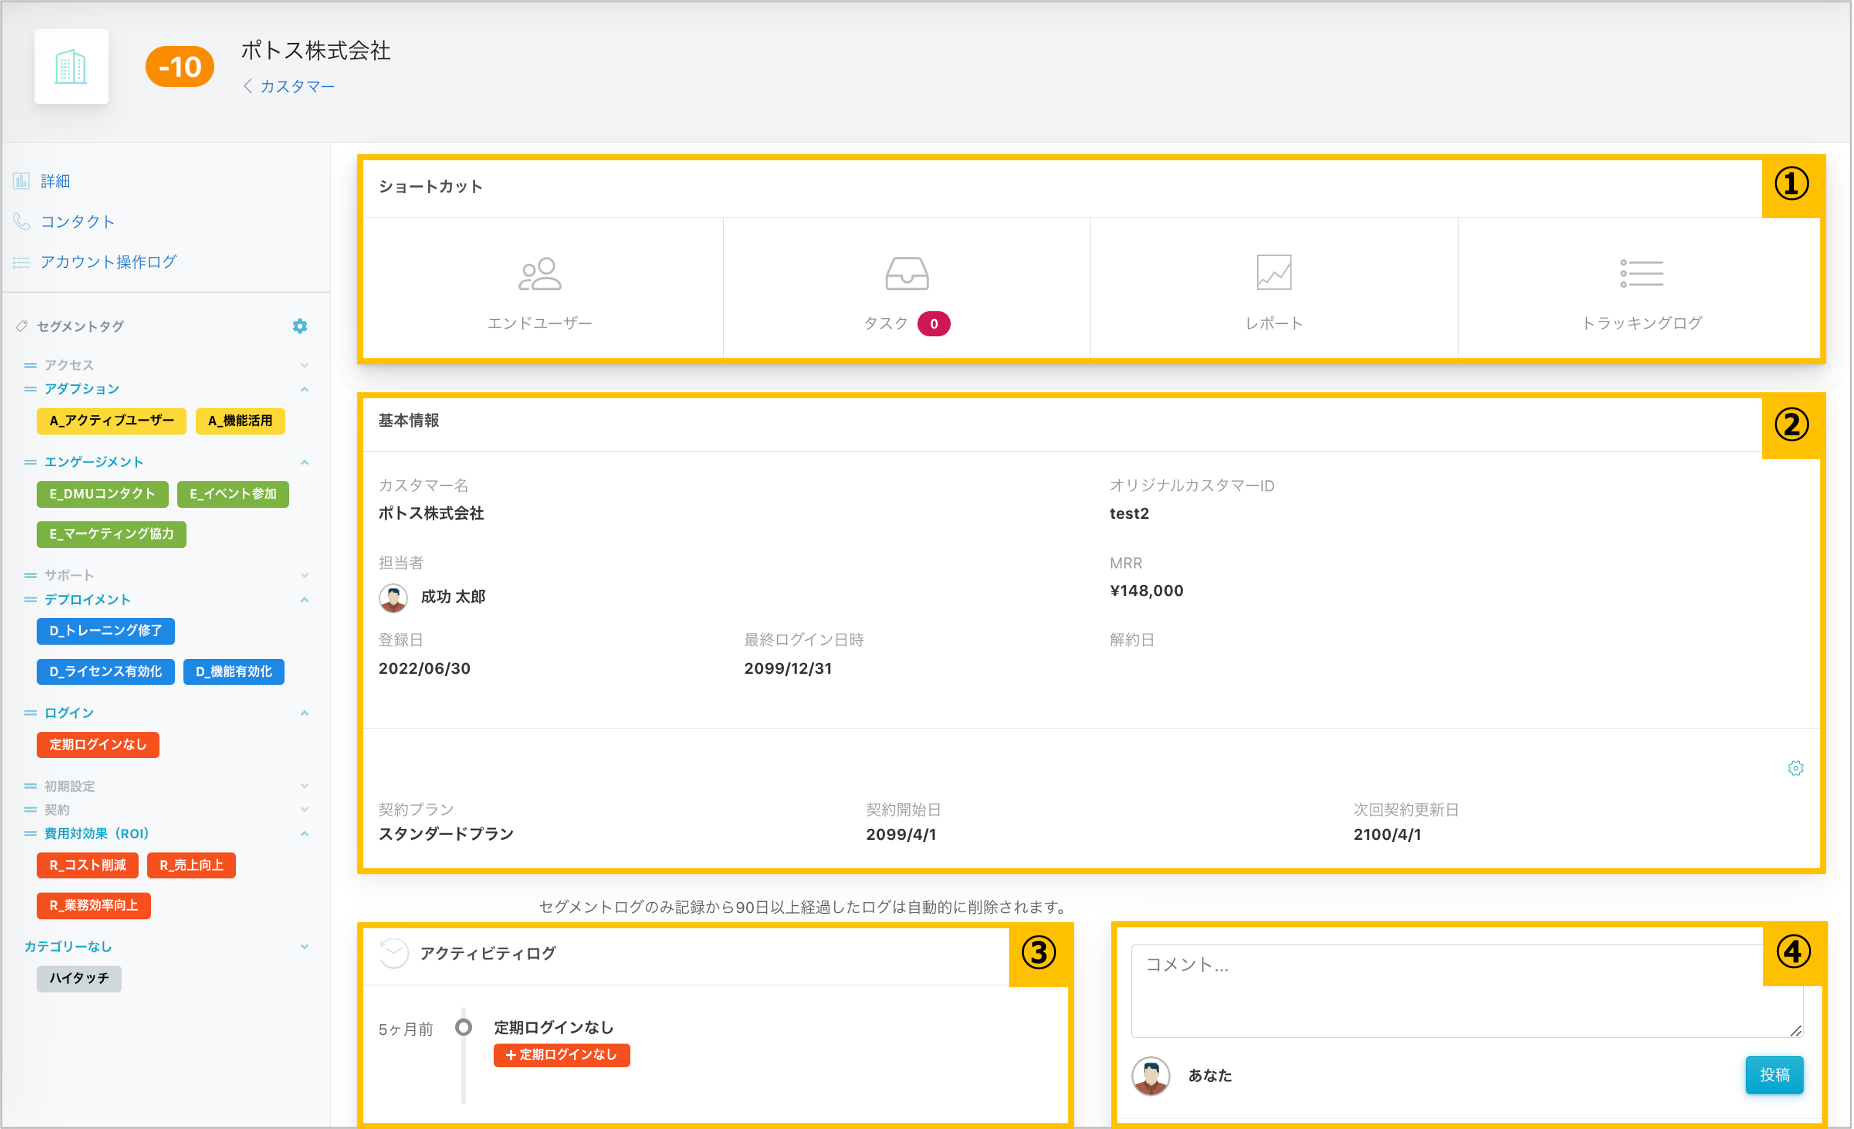This screenshot has width=1854, height=1129.
Task: Click the D_機能有効化 tag
Action: pyautogui.click(x=234, y=672)
